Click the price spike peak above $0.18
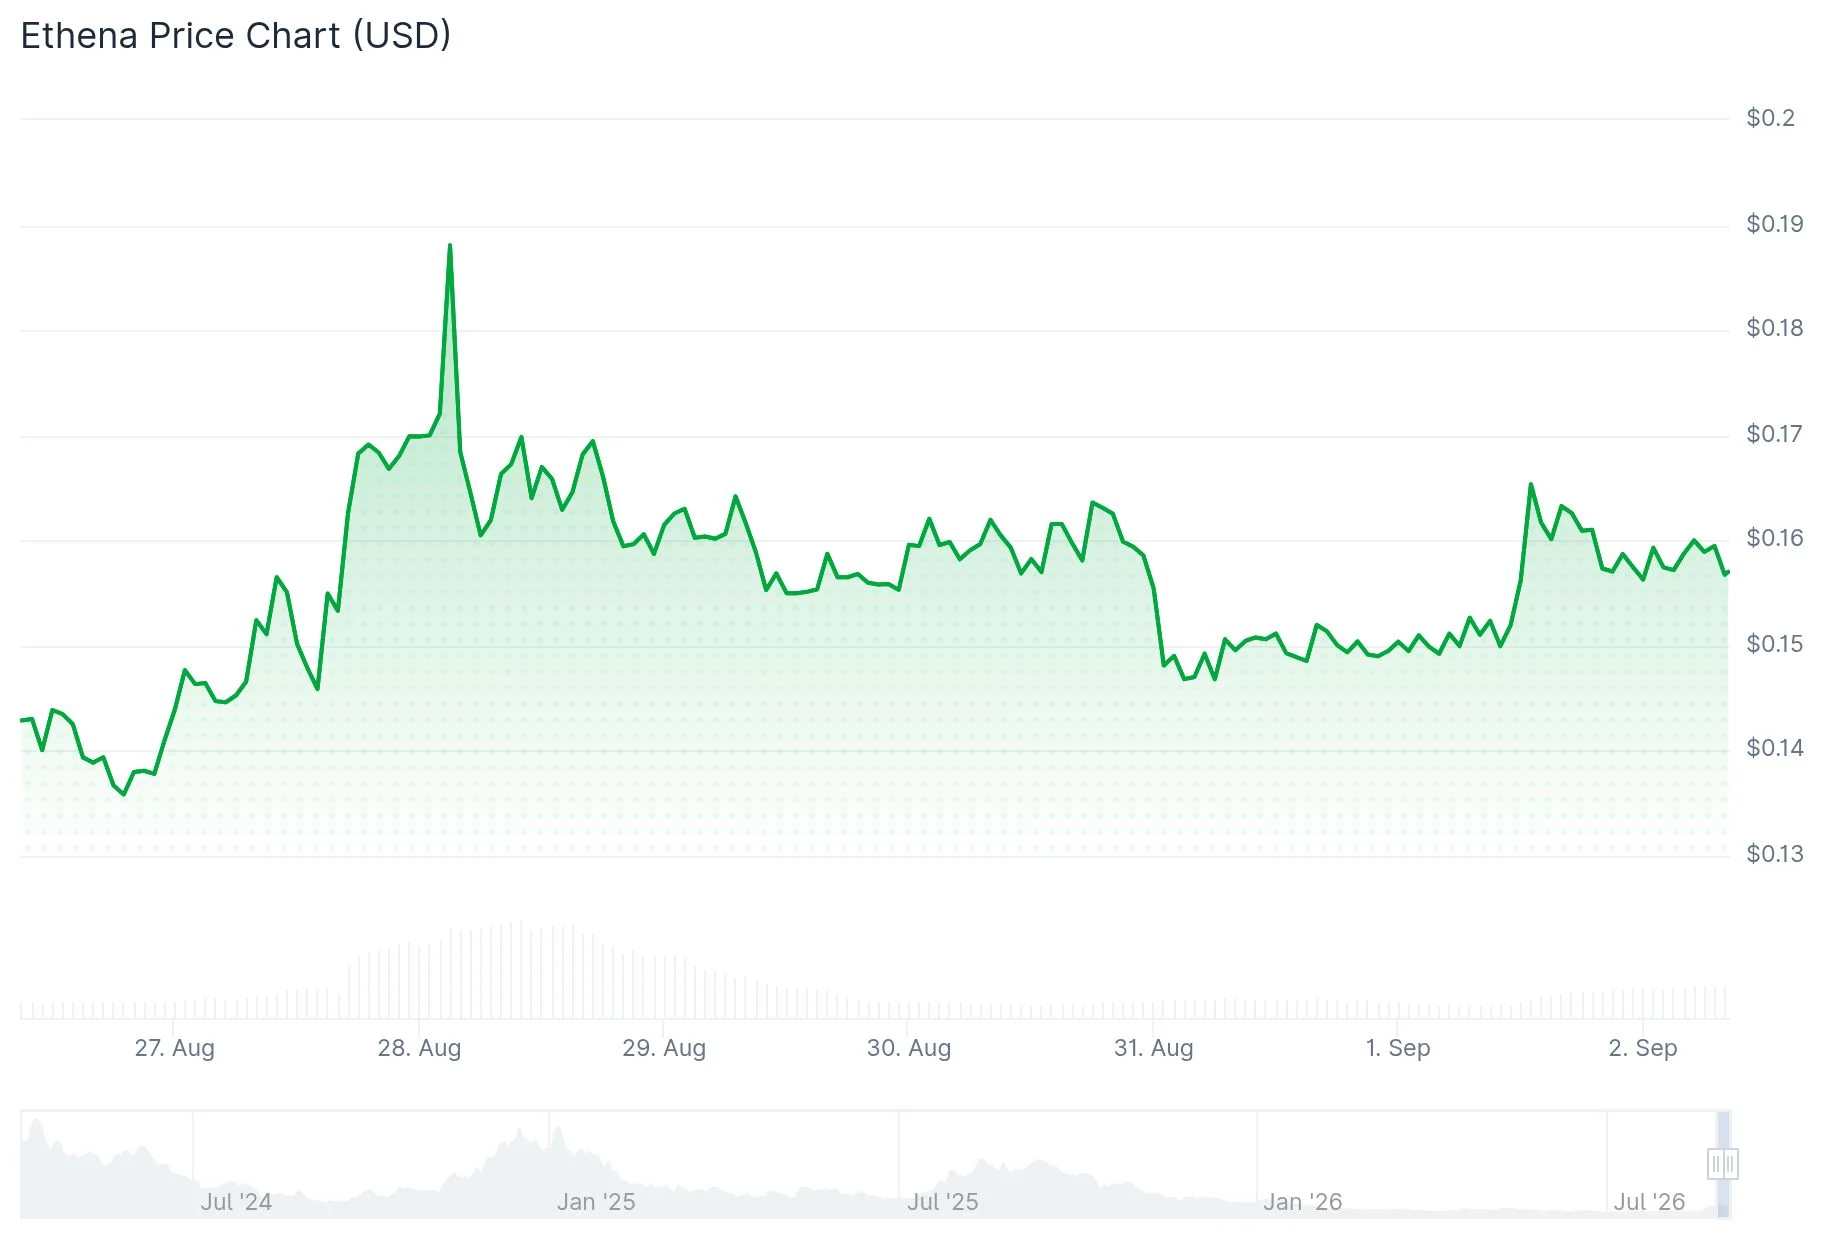This screenshot has width=1824, height=1248. click(450, 245)
